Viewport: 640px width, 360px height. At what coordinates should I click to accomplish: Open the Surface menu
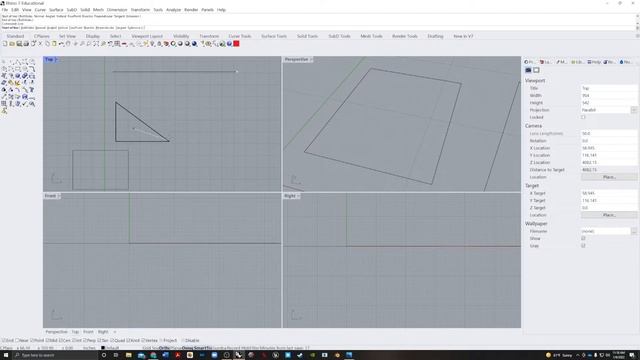coord(56,10)
